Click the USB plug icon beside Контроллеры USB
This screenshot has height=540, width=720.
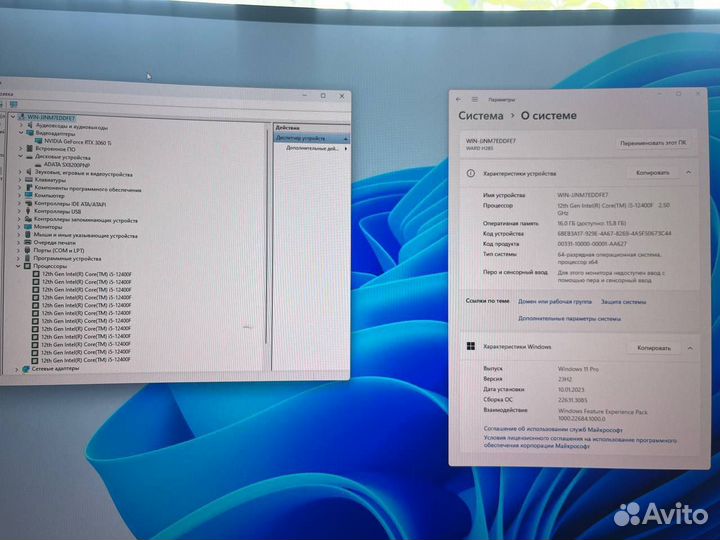tap(28, 211)
